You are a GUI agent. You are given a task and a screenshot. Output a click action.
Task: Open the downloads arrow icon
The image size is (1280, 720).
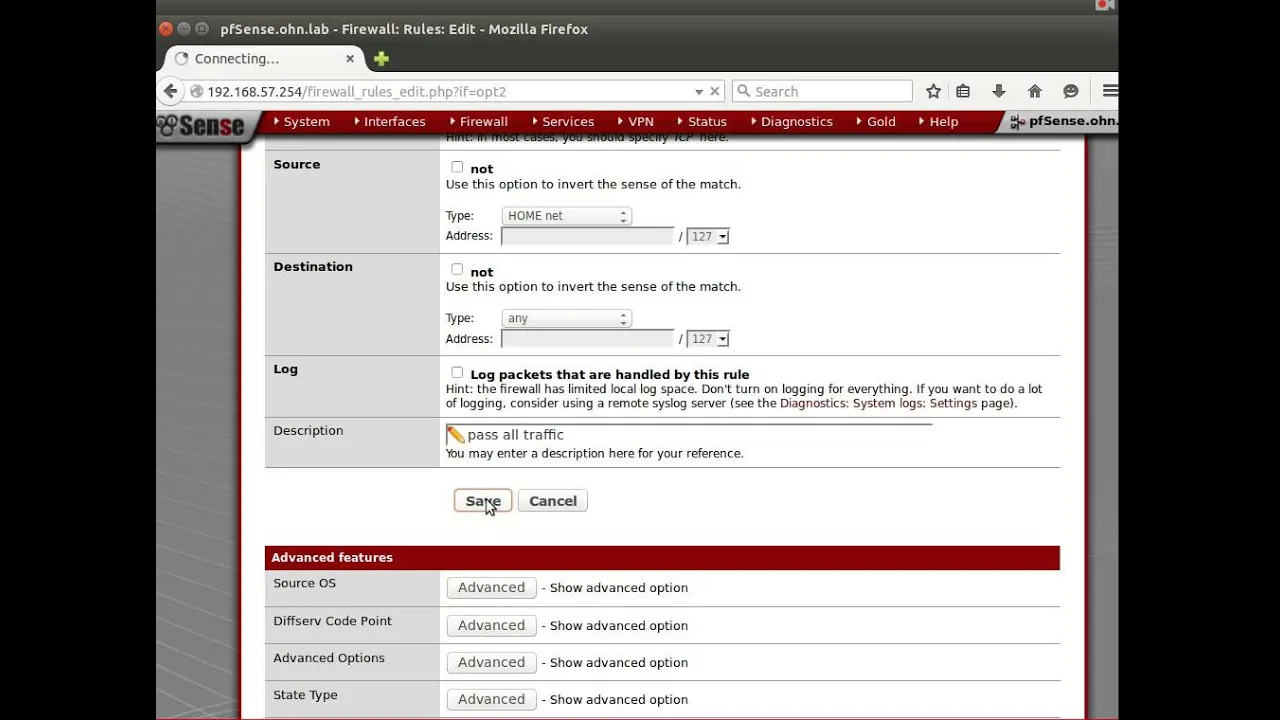point(998,91)
